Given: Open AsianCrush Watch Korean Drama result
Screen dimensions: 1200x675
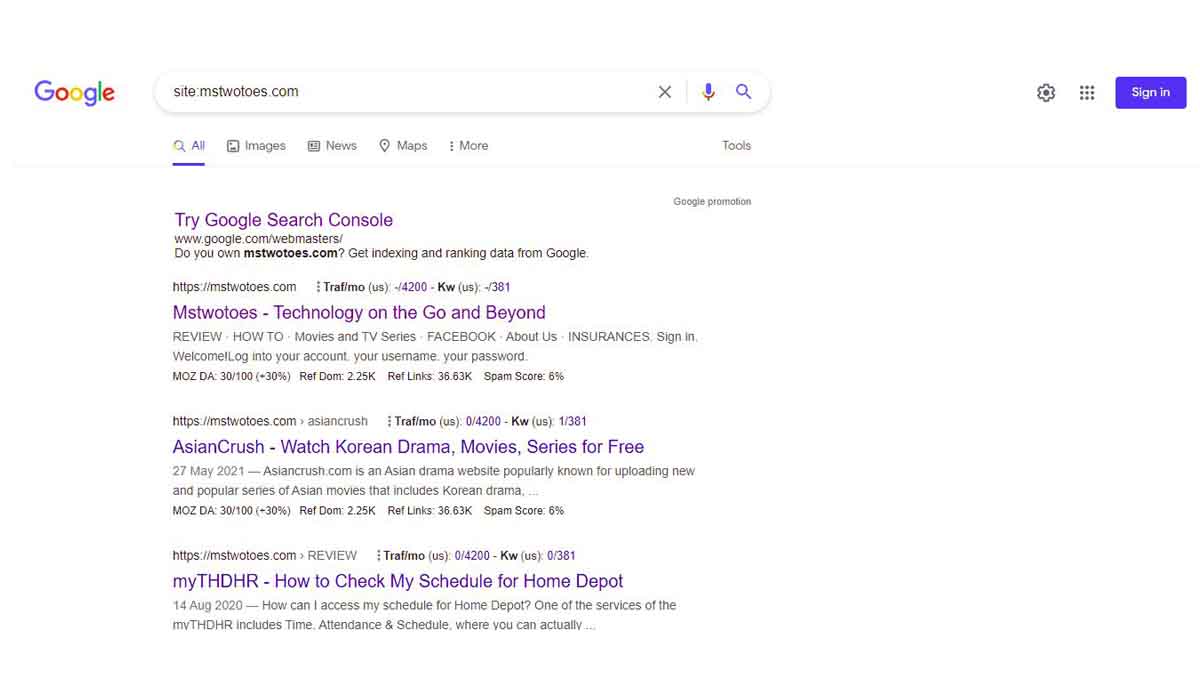Looking at the screenshot, I should point(408,447).
